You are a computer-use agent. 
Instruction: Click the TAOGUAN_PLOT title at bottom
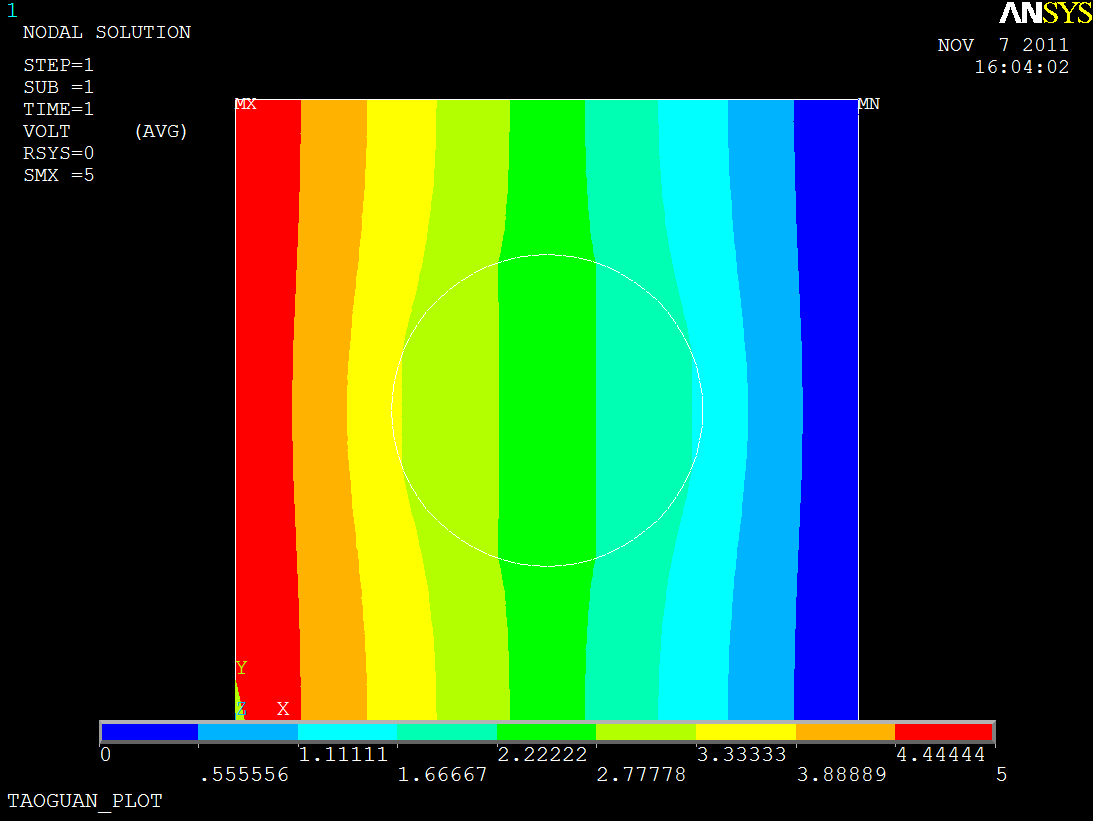click(x=84, y=801)
